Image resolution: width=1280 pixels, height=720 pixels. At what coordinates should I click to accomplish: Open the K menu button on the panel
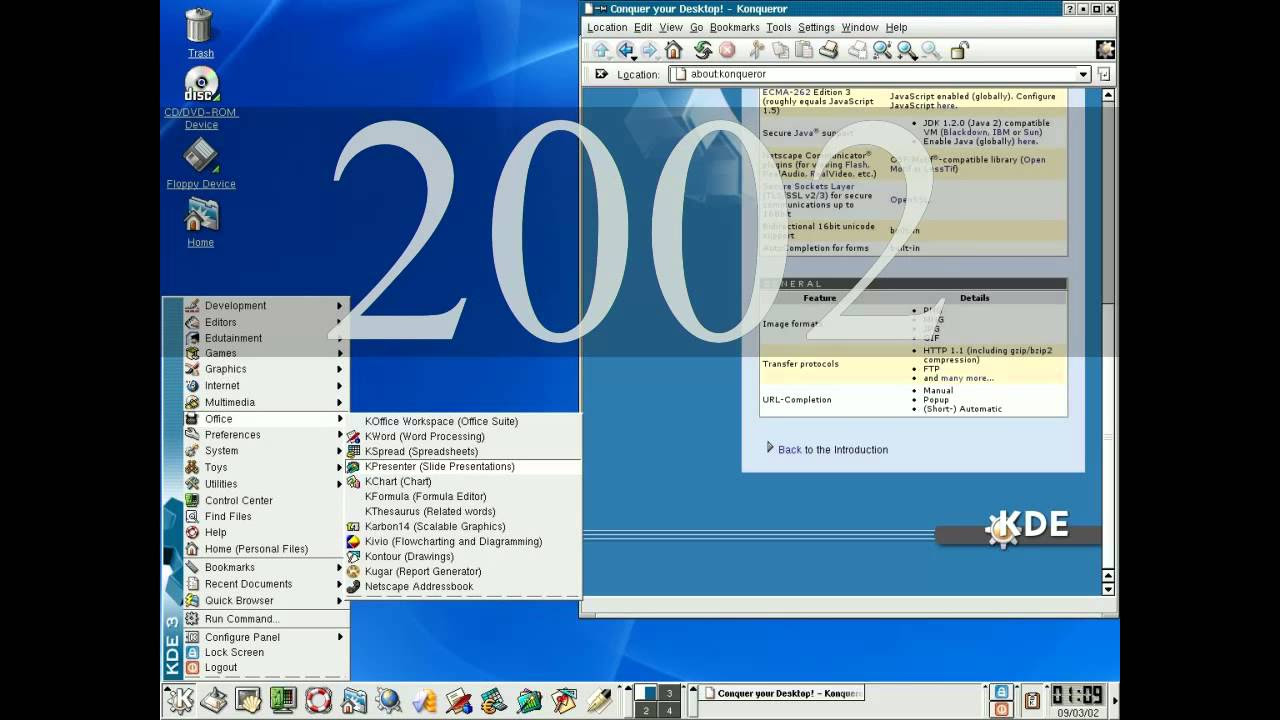pos(180,700)
